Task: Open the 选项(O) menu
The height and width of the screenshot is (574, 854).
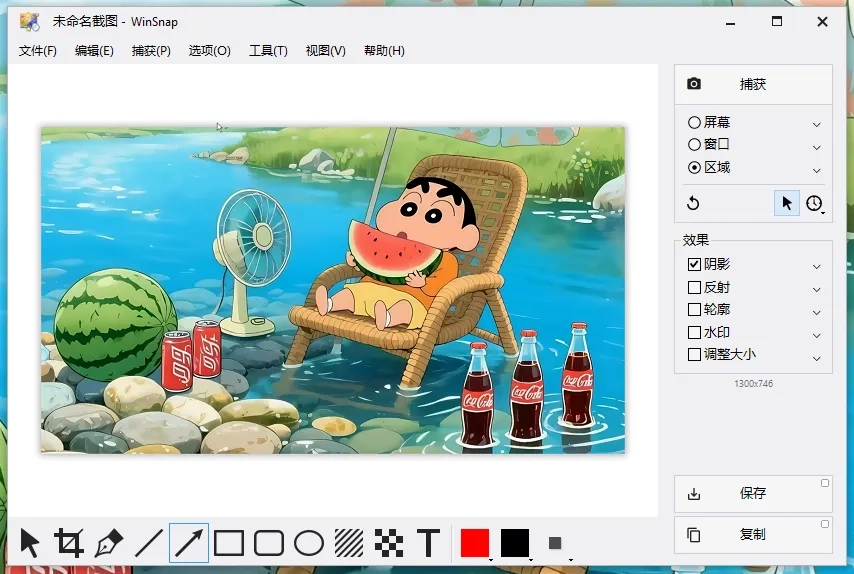Action: 209,51
